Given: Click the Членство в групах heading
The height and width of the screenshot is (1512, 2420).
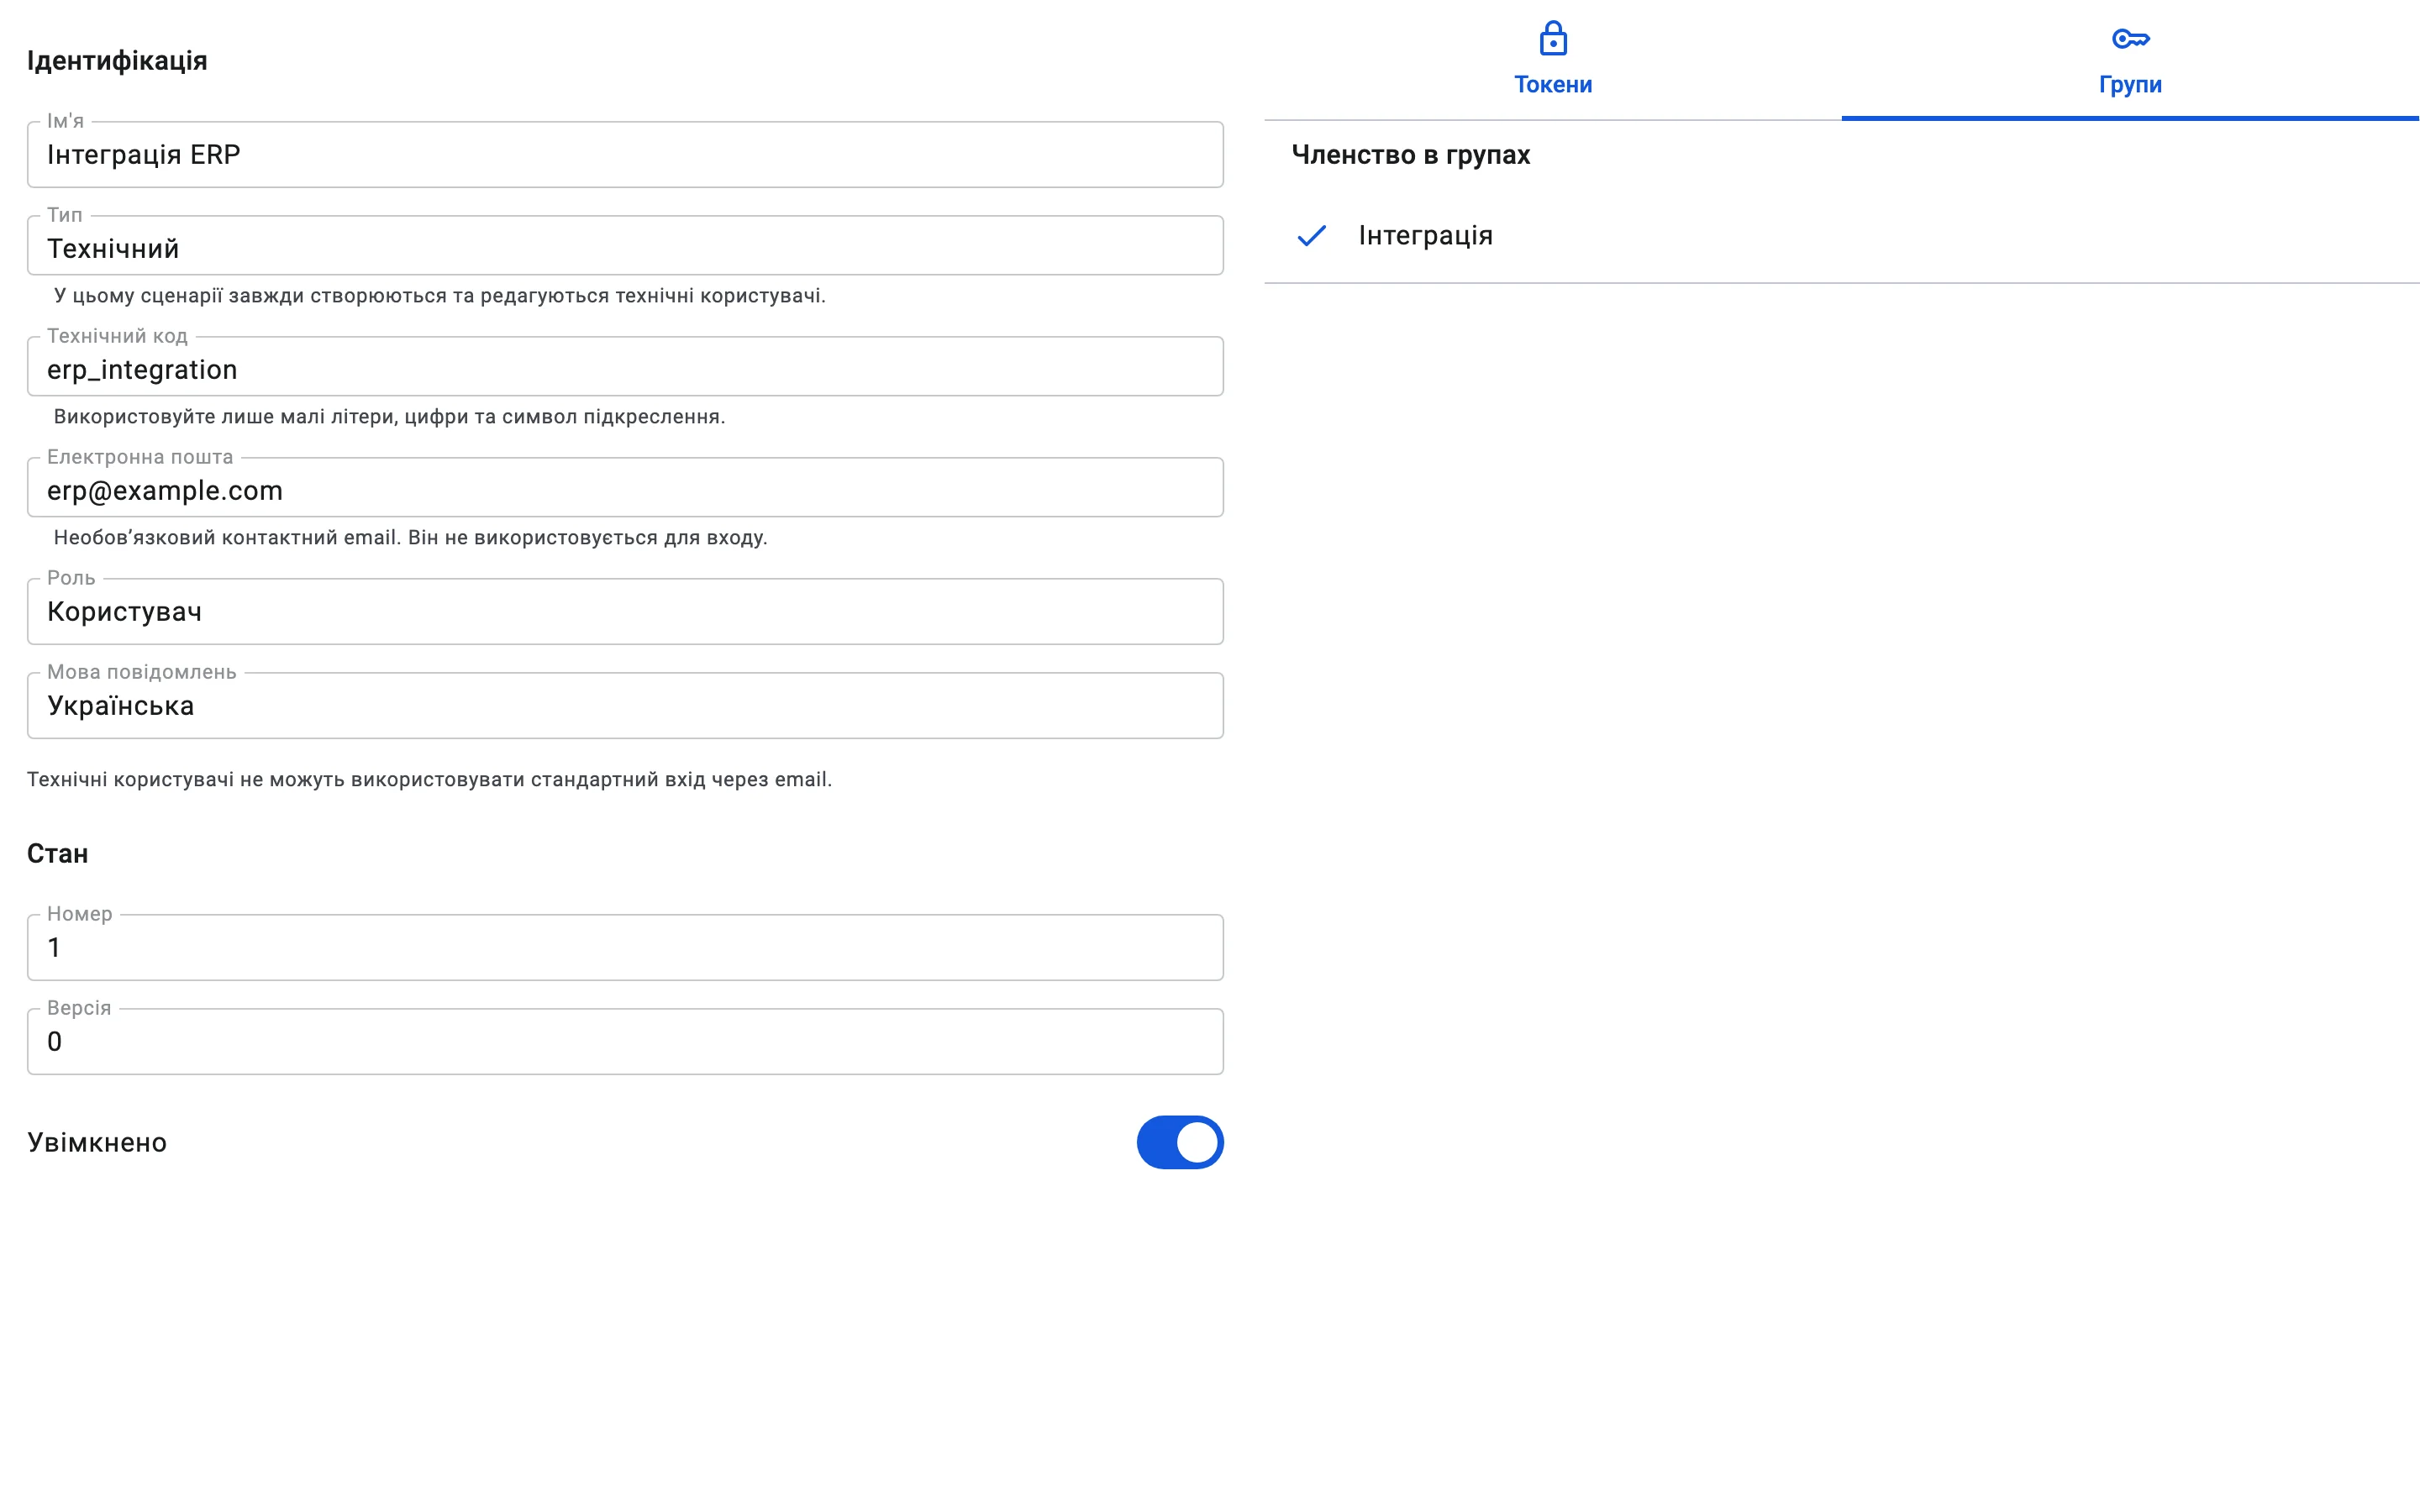Looking at the screenshot, I should (x=1410, y=155).
